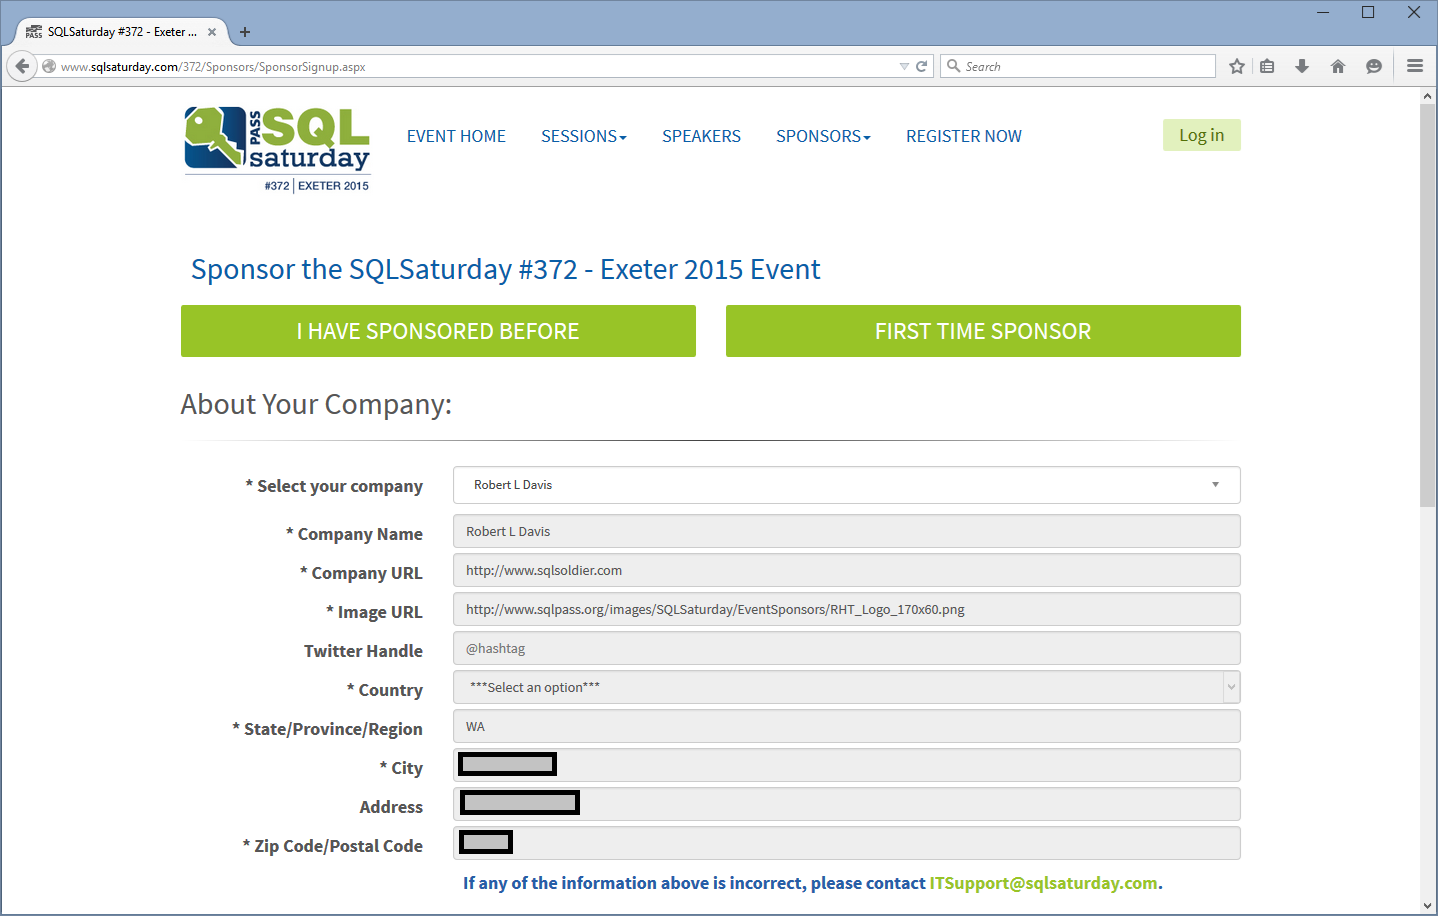Screen dimensions: 1438x916
Task: Click the reload page icon
Action: point(922,67)
